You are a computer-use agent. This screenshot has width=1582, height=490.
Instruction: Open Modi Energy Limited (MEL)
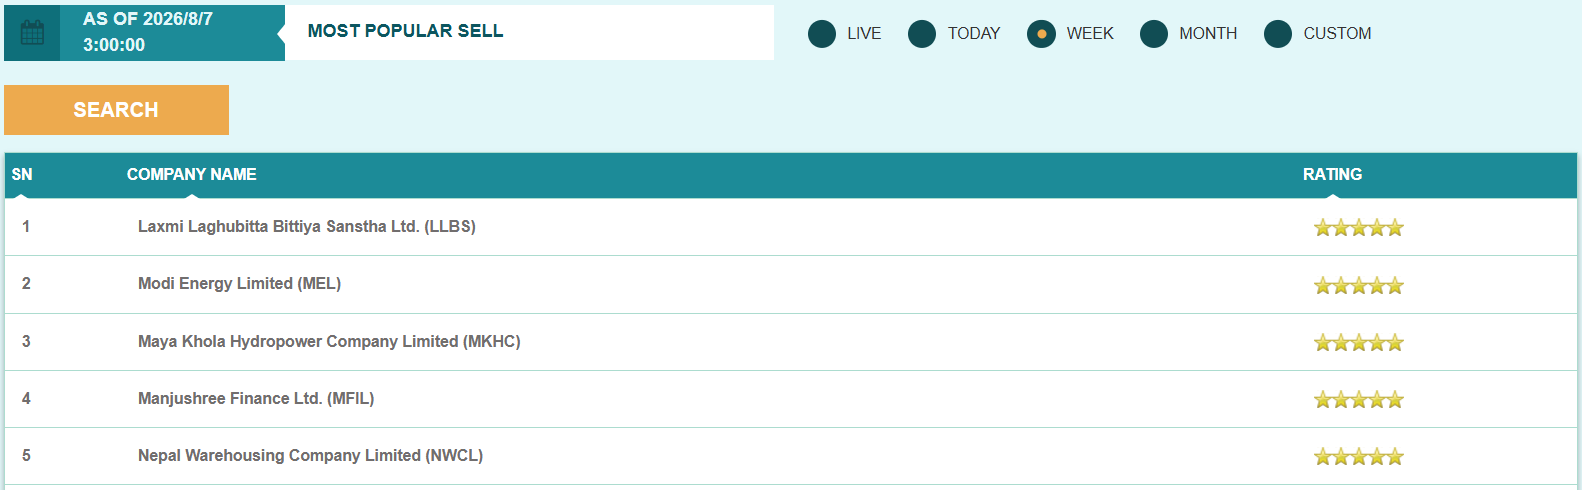pyautogui.click(x=239, y=284)
